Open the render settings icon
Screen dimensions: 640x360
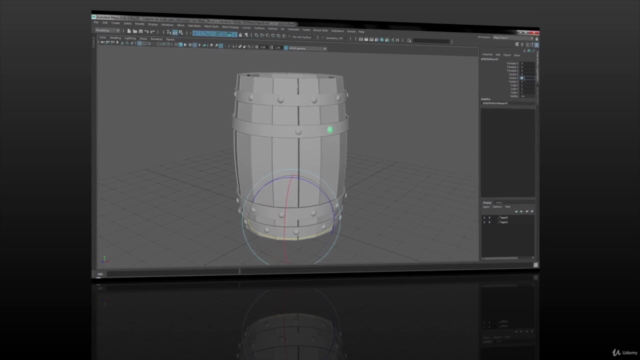pyautogui.click(x=377, y=40)
